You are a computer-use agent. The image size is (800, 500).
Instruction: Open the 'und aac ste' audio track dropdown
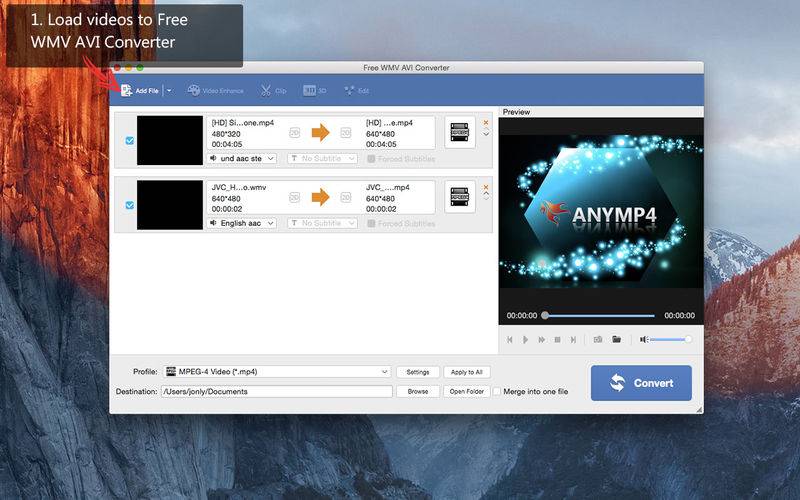(241, 158)
